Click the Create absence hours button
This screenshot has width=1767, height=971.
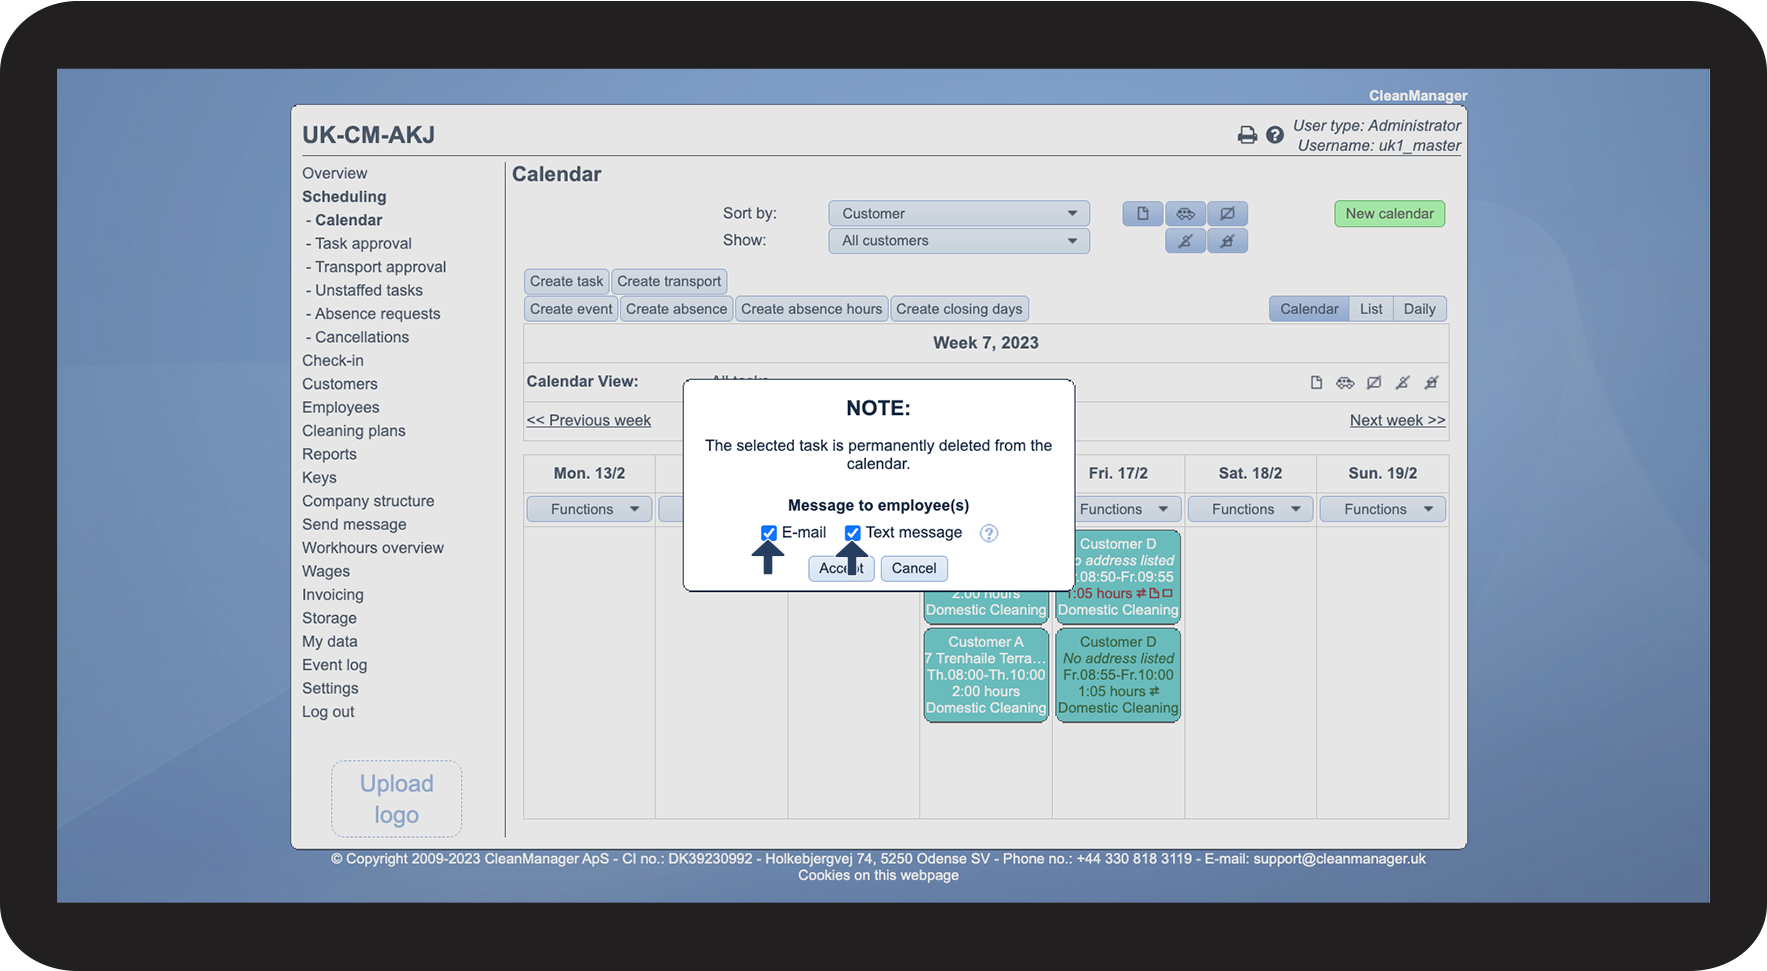tap(812, 309)
